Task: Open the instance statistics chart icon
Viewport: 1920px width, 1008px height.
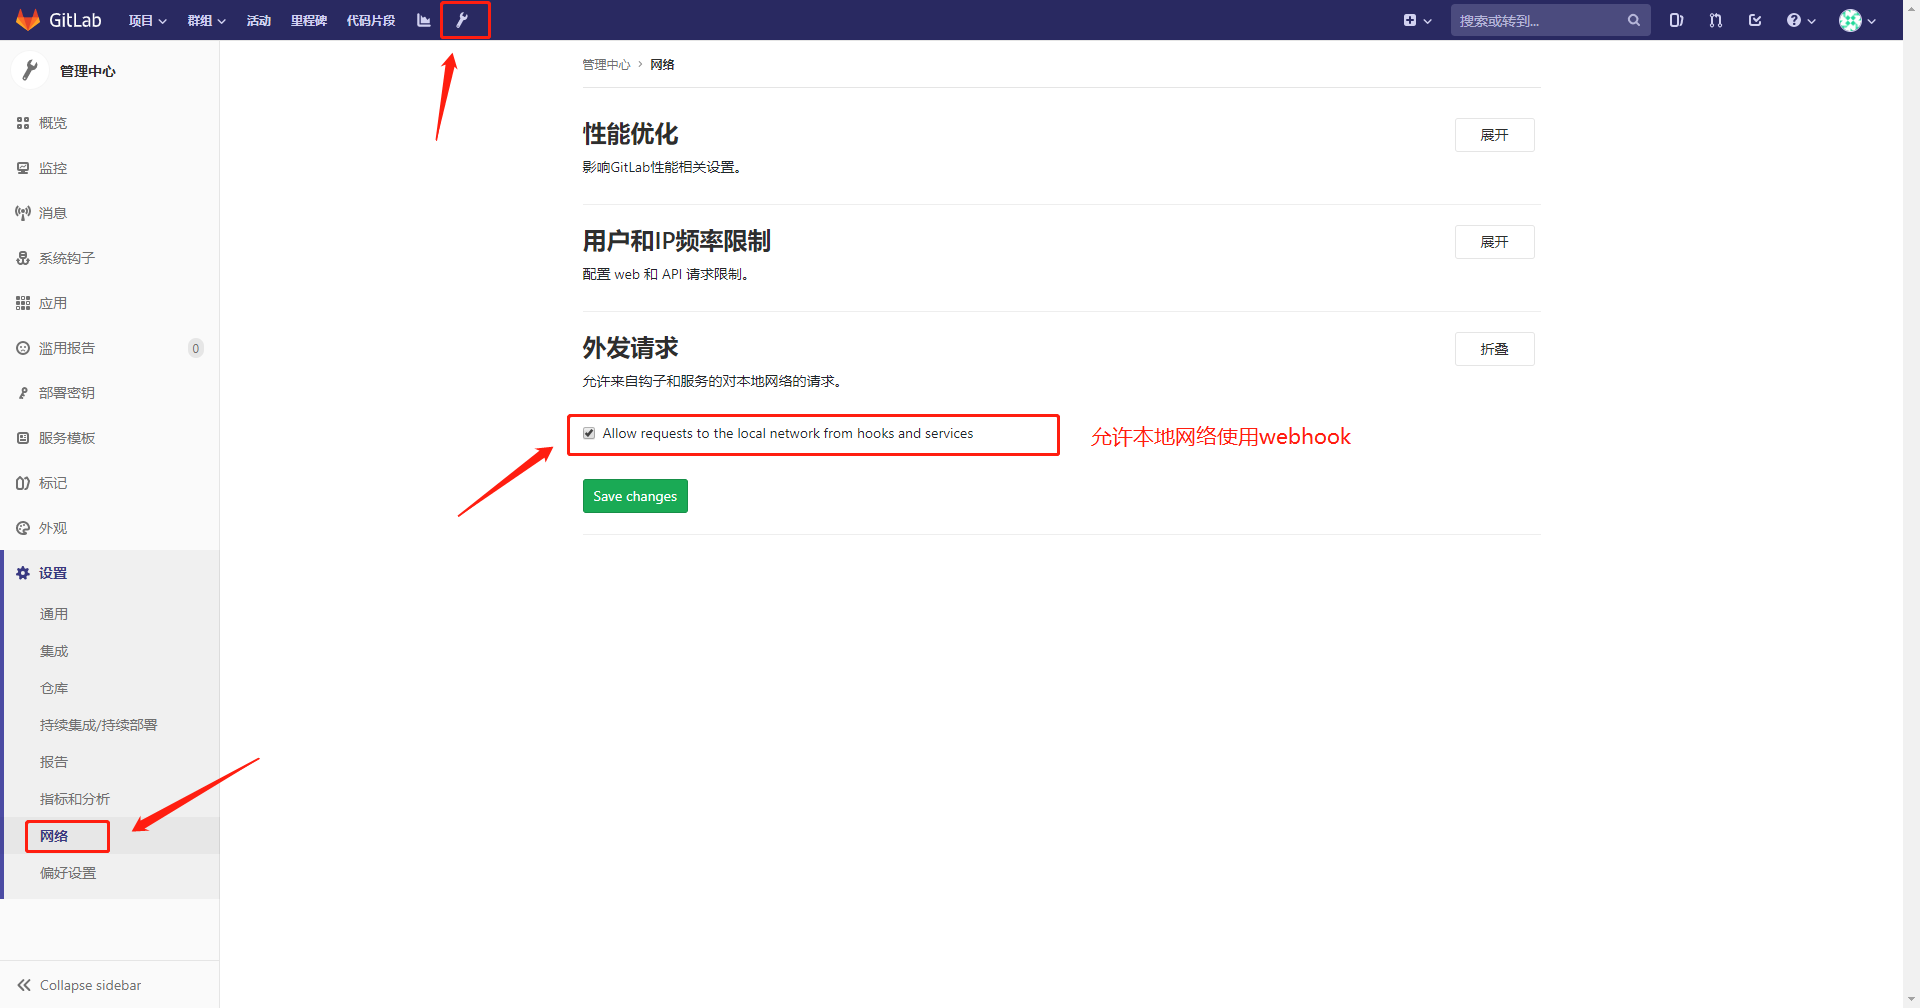Action: coord(423,20)
